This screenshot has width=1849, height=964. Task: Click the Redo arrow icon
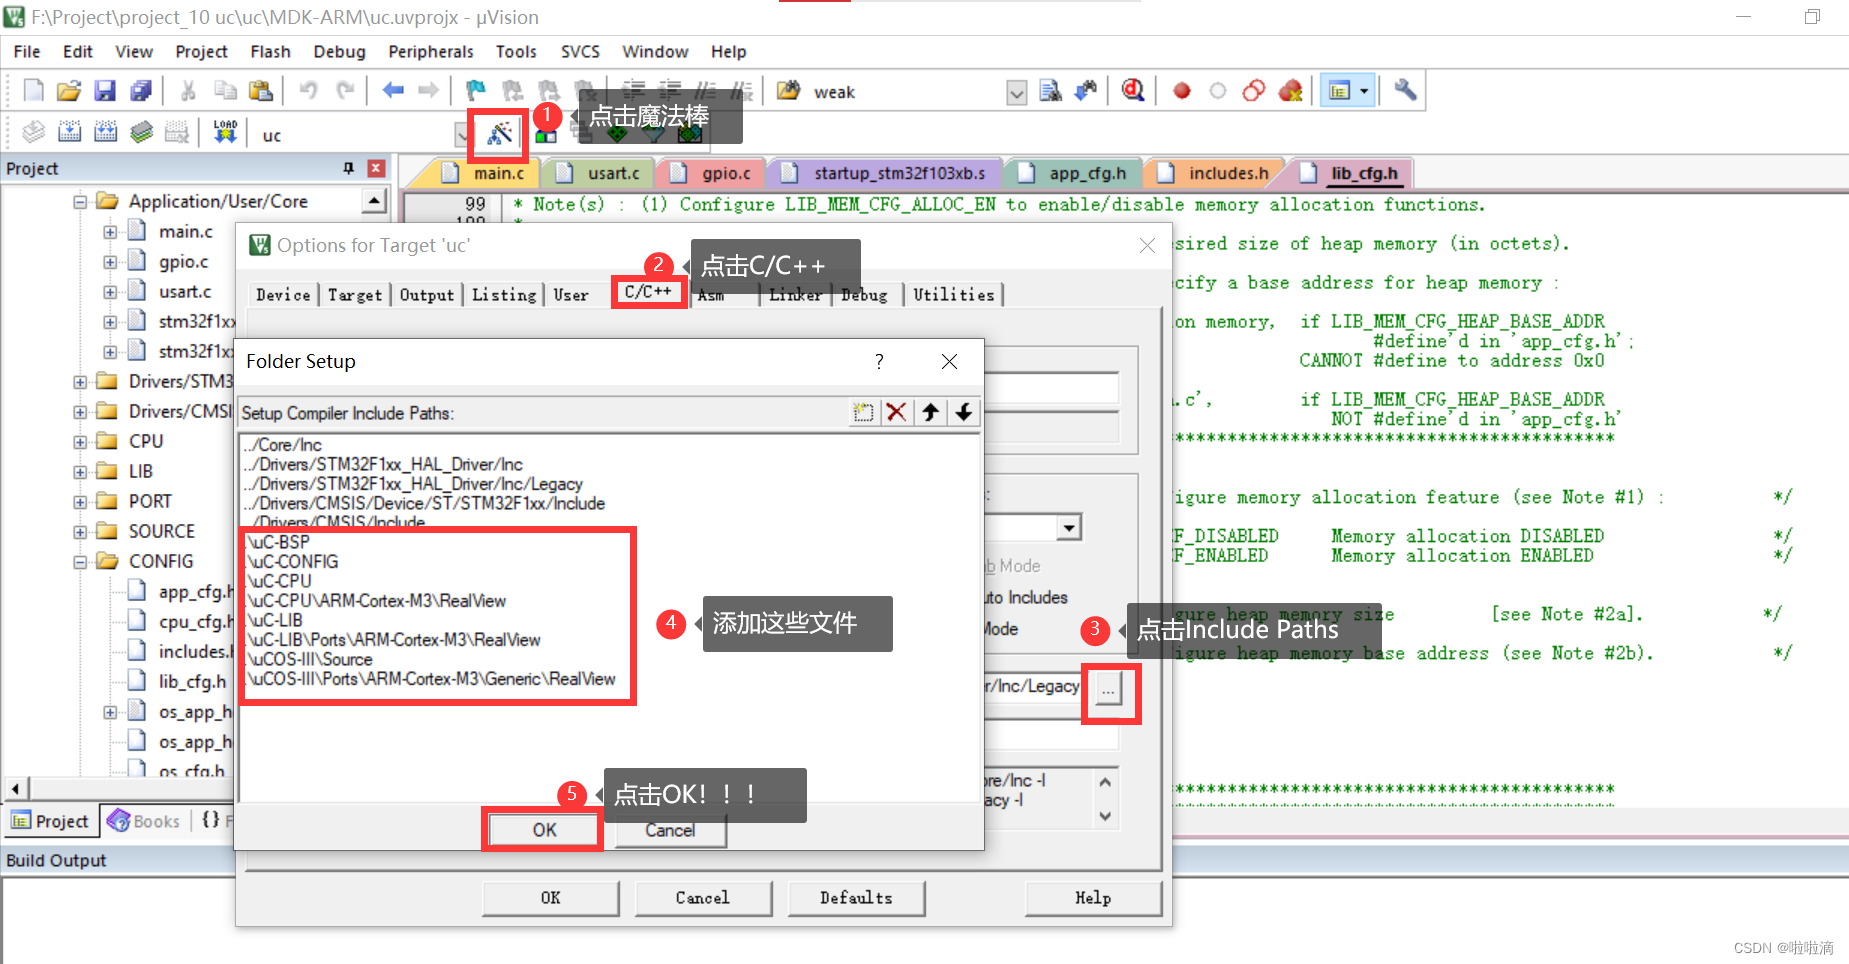(x=345, y=91)
